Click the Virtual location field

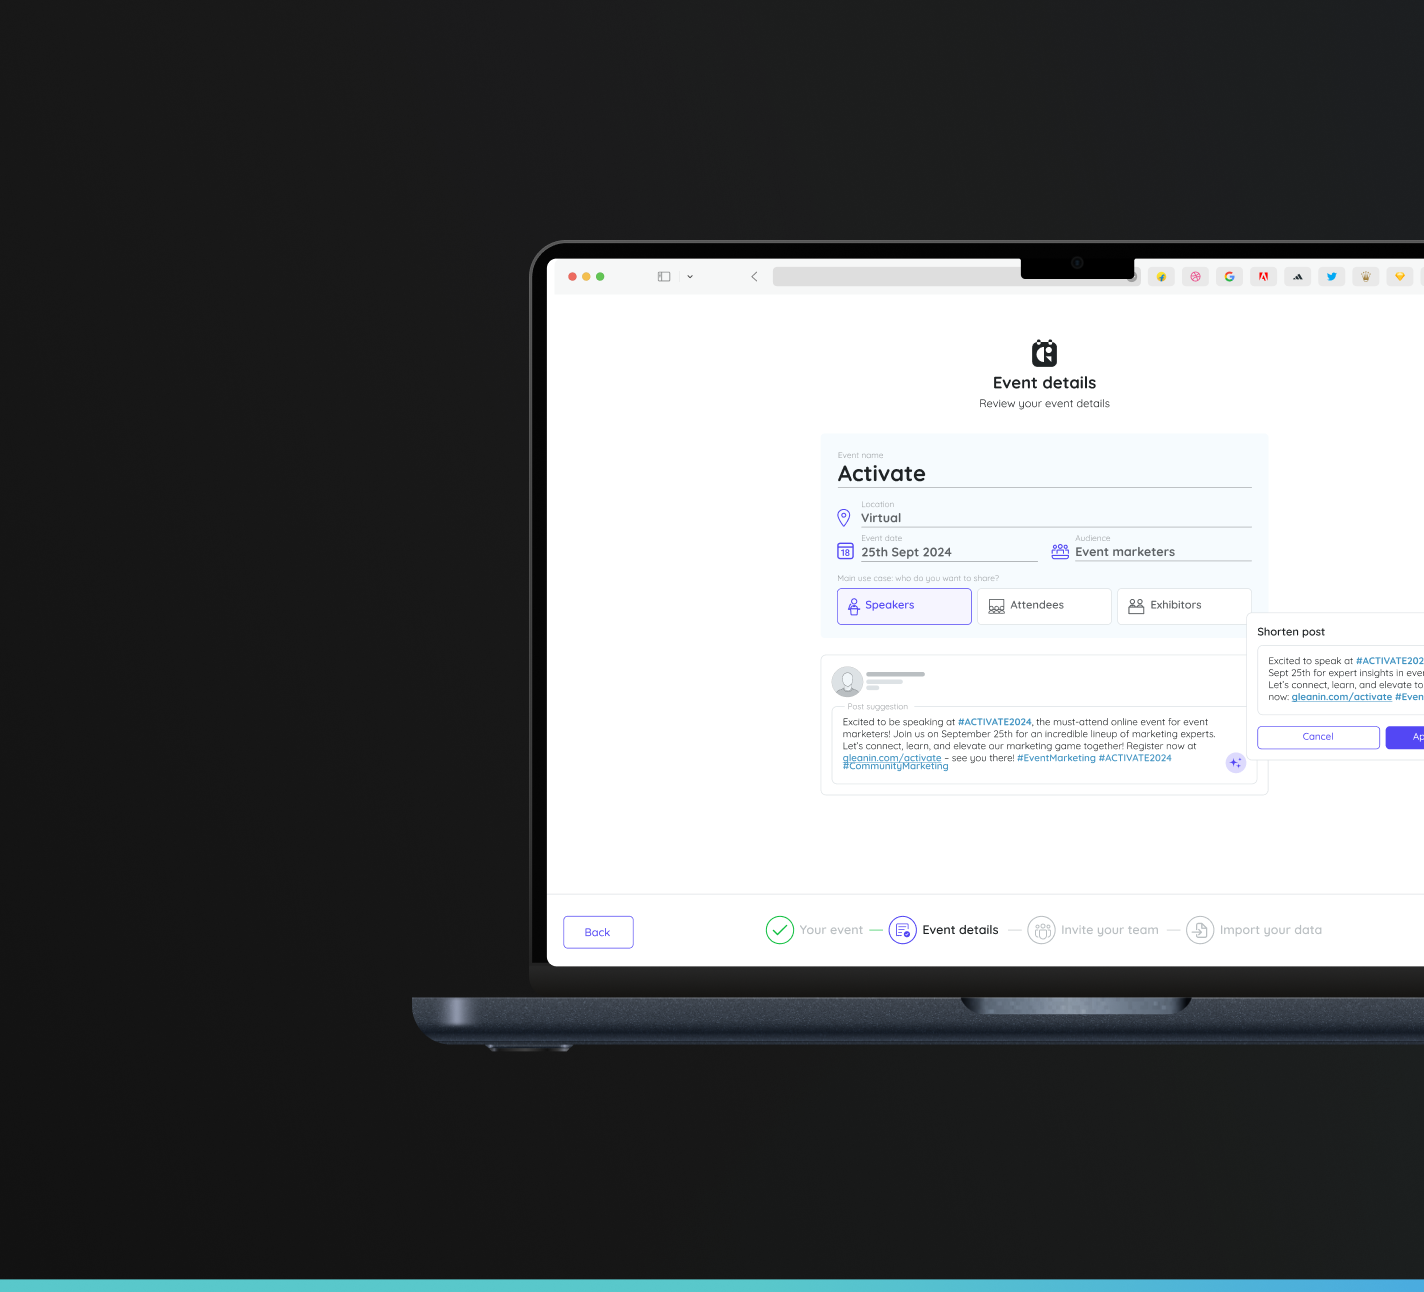1056,518
